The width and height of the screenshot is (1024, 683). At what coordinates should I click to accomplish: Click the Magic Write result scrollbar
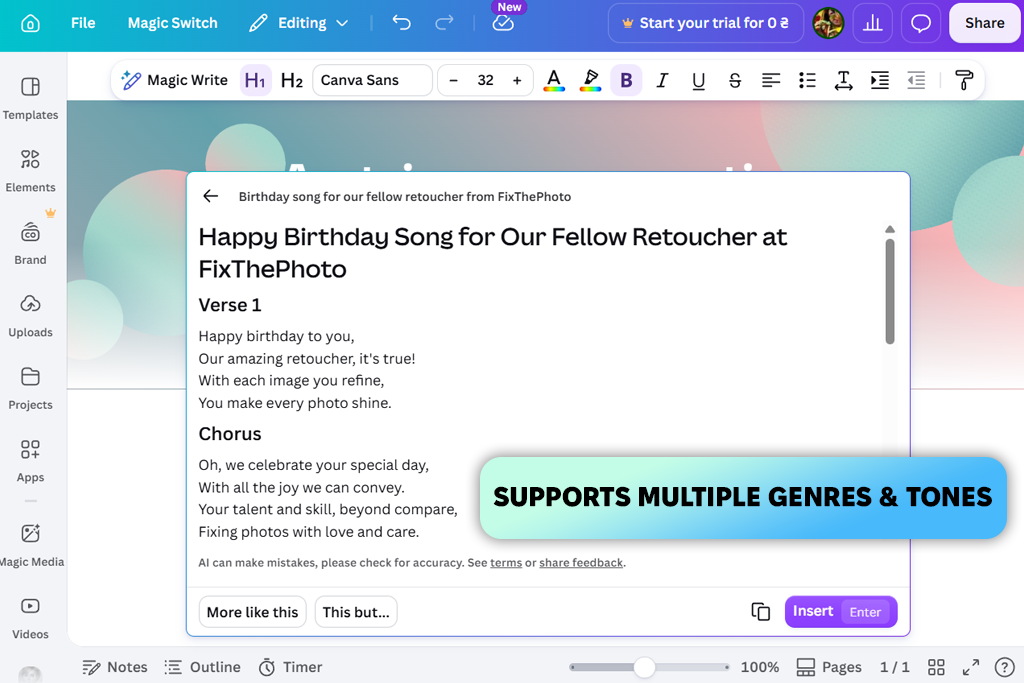point(889,291)
